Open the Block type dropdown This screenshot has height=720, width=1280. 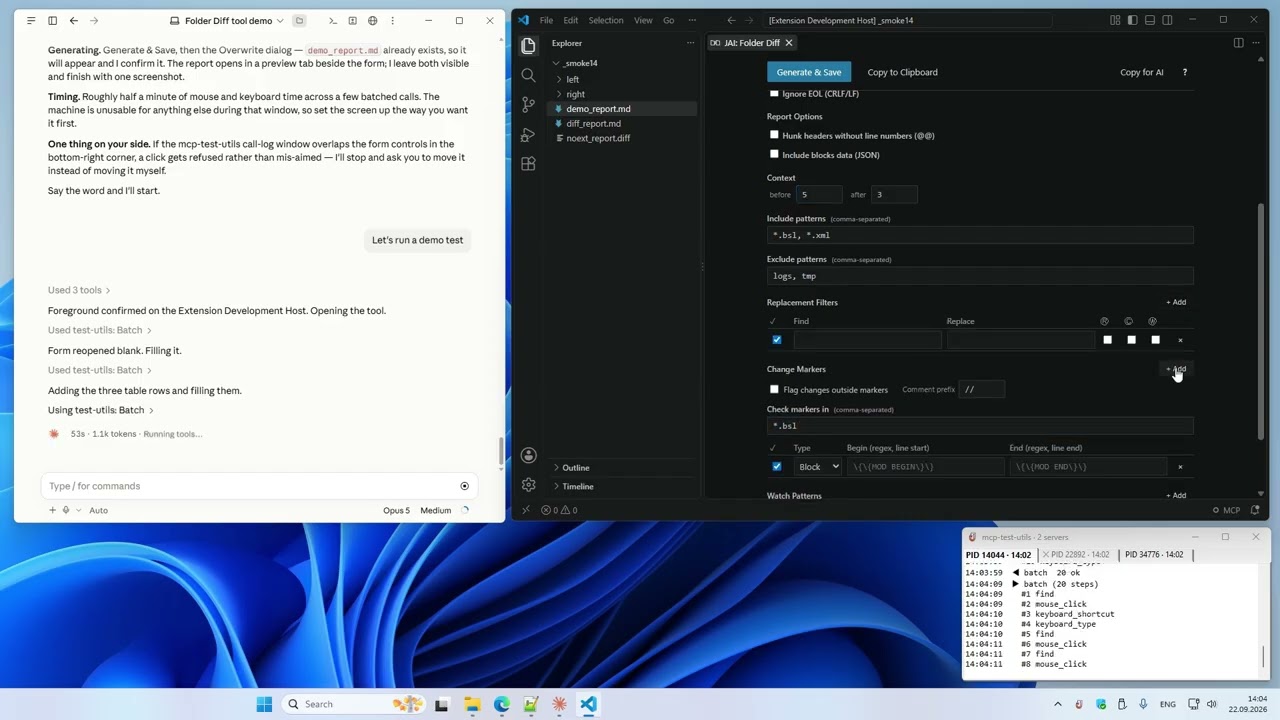tap(818, 467)
